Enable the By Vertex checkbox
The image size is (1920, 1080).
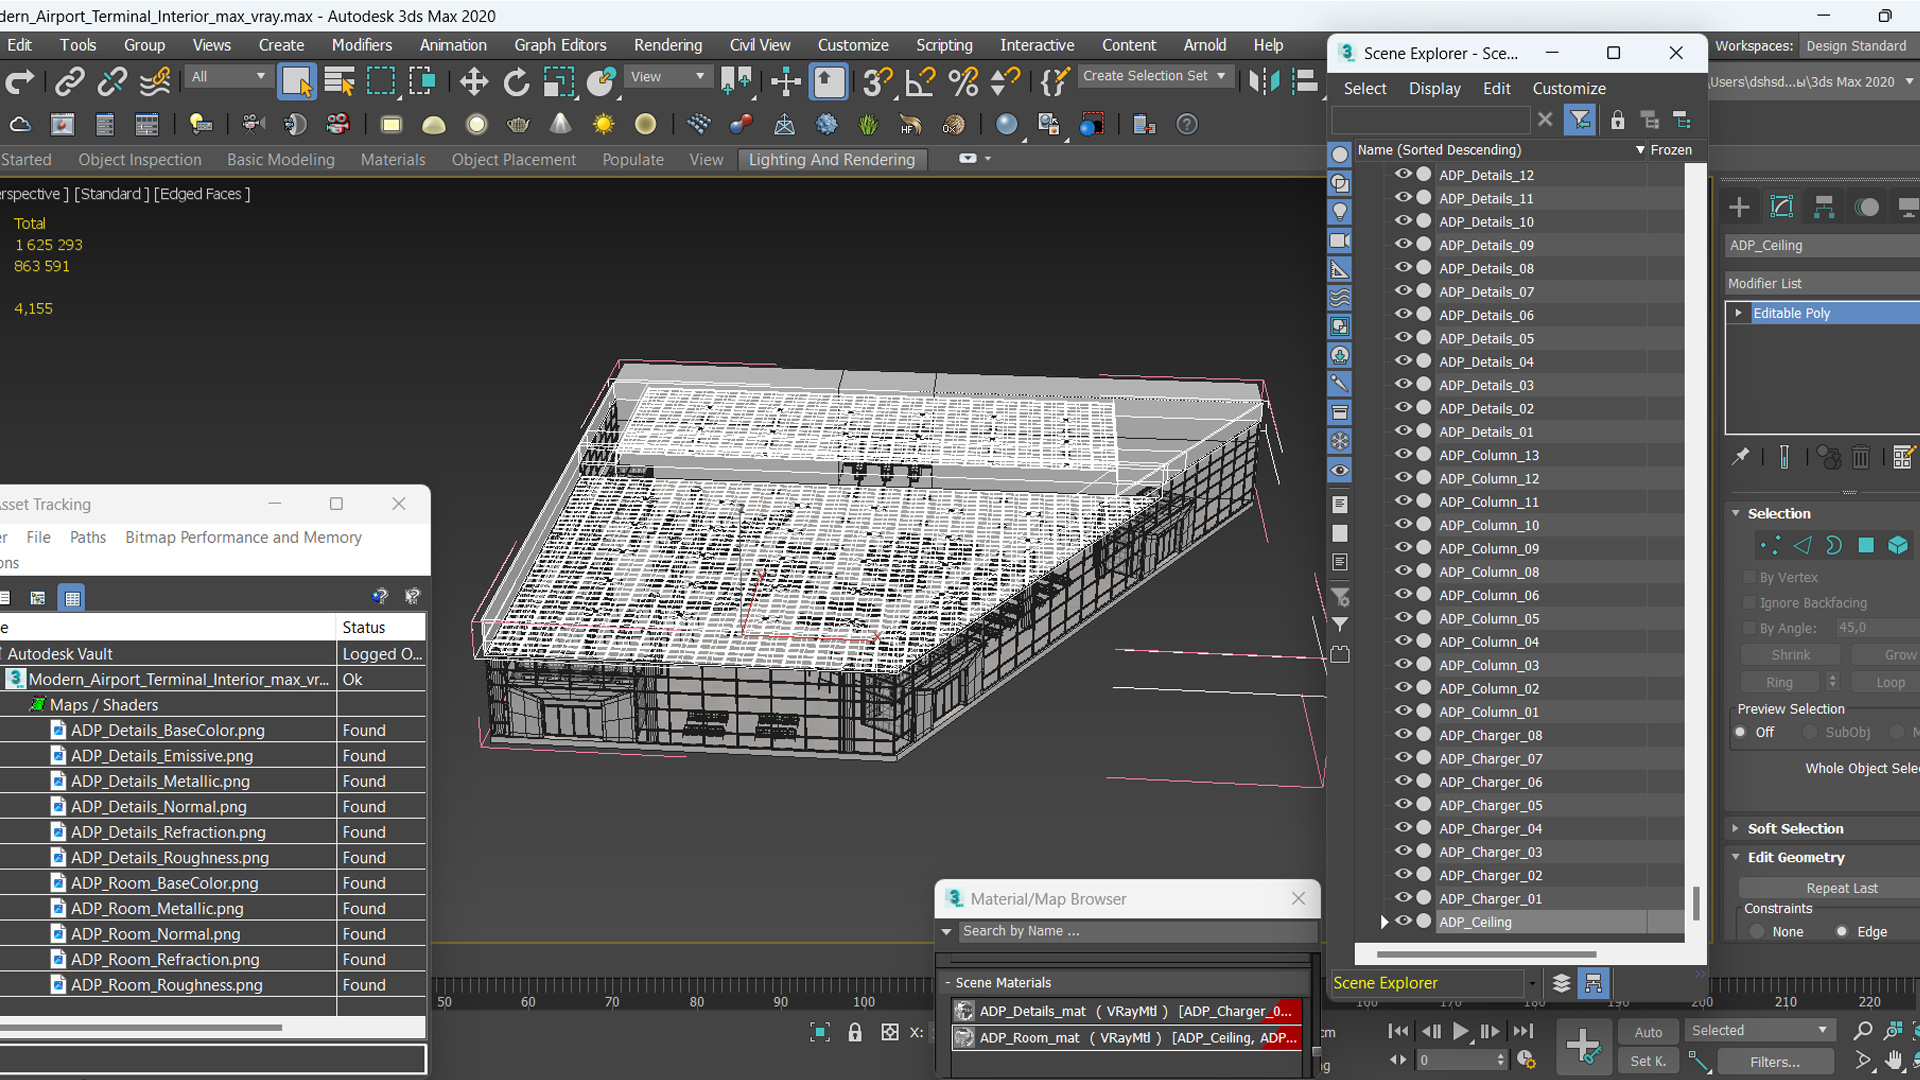coord(1749,577)
